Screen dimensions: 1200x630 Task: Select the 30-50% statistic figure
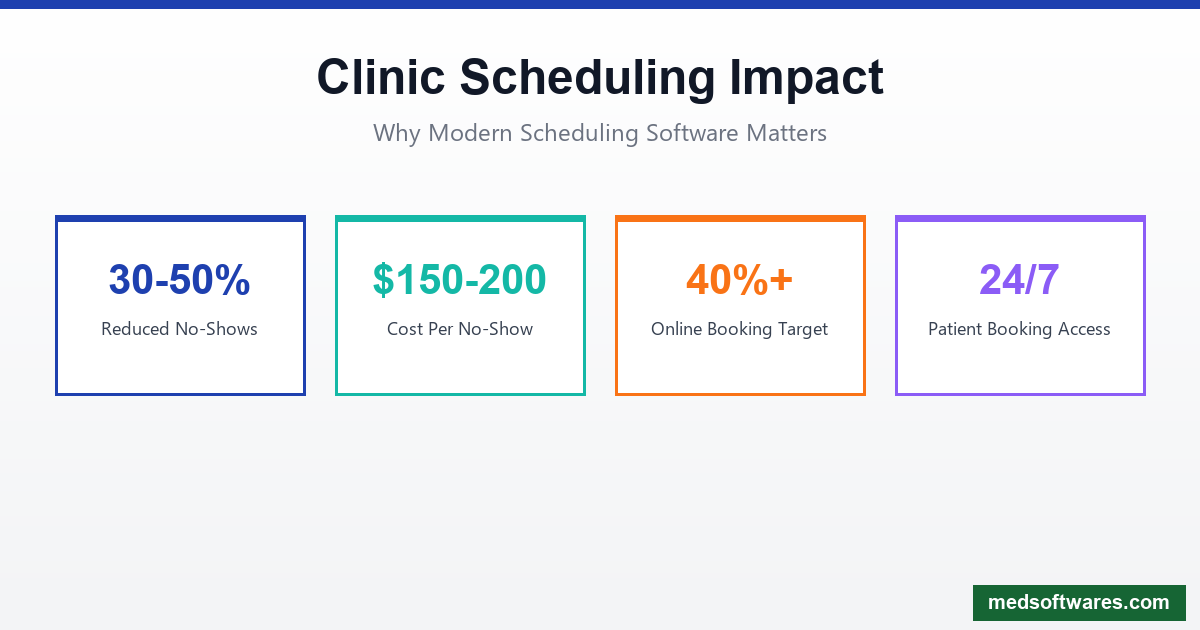180,280
